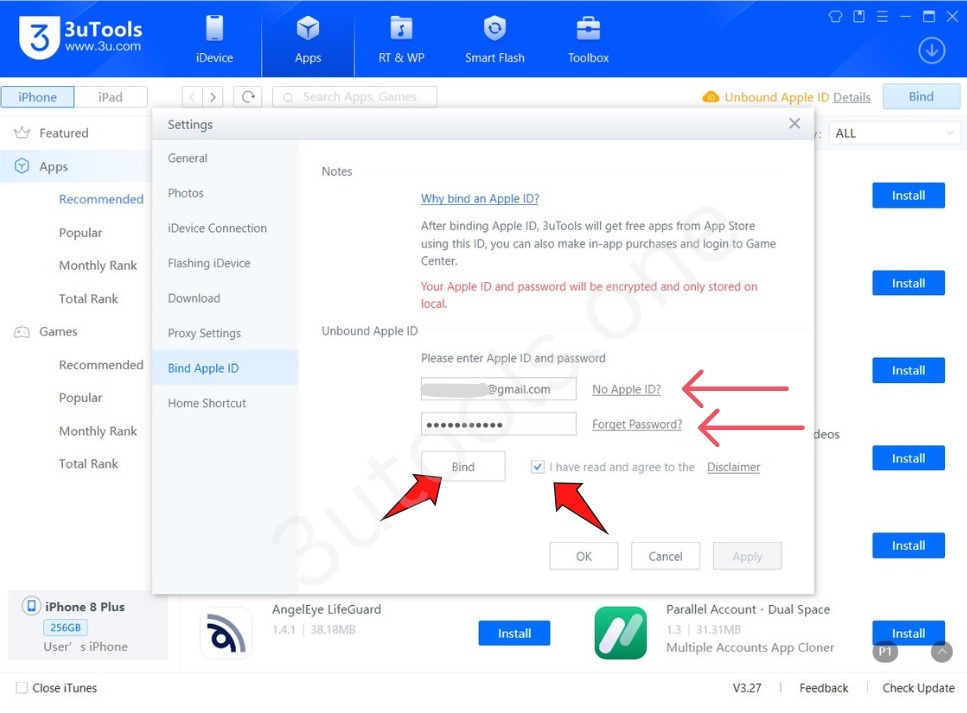
Task: Click the AngelEye LifeGuard app icon
Action: (226, 633)
